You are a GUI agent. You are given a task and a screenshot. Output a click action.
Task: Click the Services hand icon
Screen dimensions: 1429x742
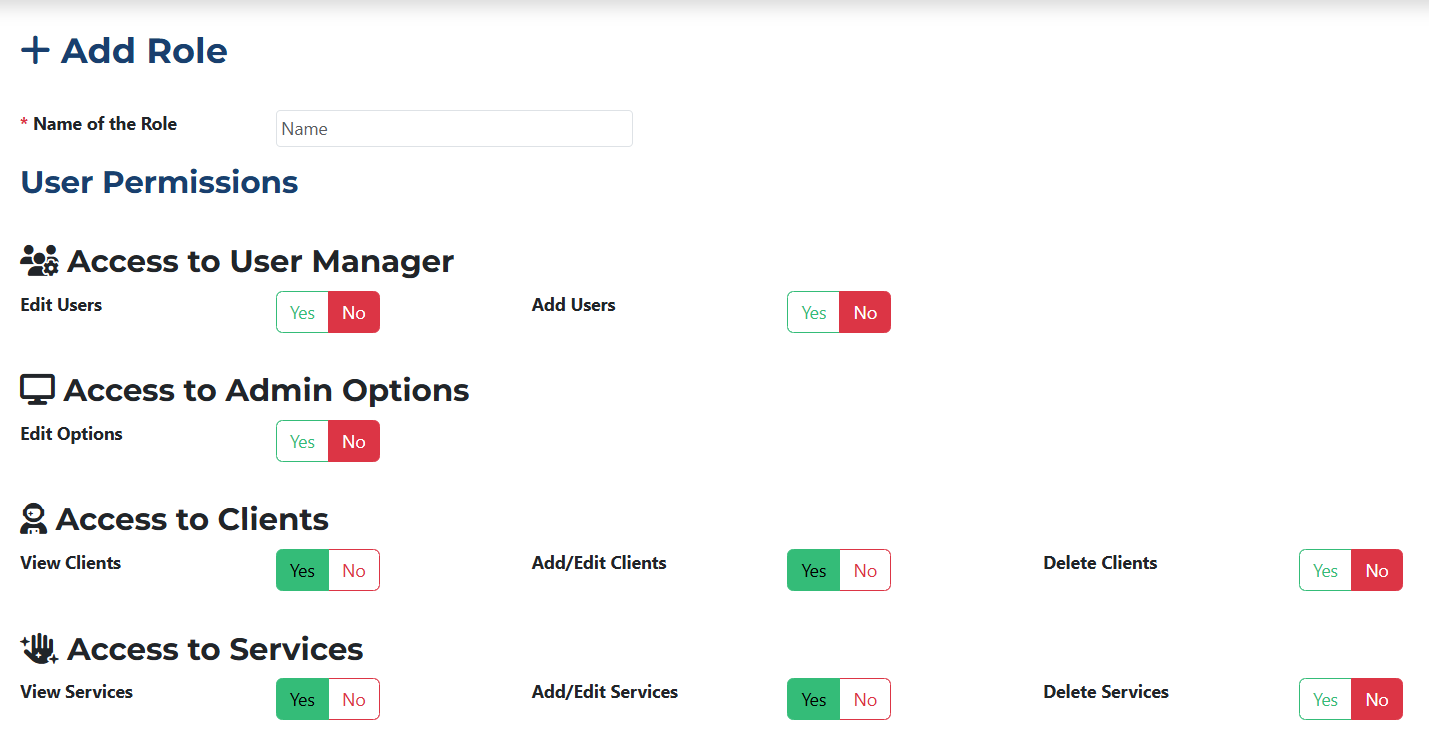(x=39, y=649)
